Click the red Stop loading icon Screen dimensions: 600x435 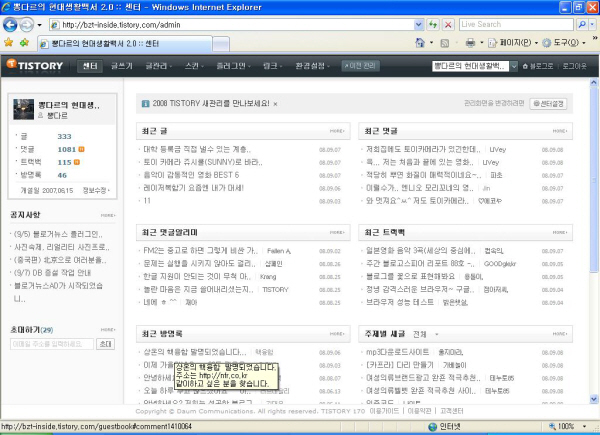[x=448, y=25]
